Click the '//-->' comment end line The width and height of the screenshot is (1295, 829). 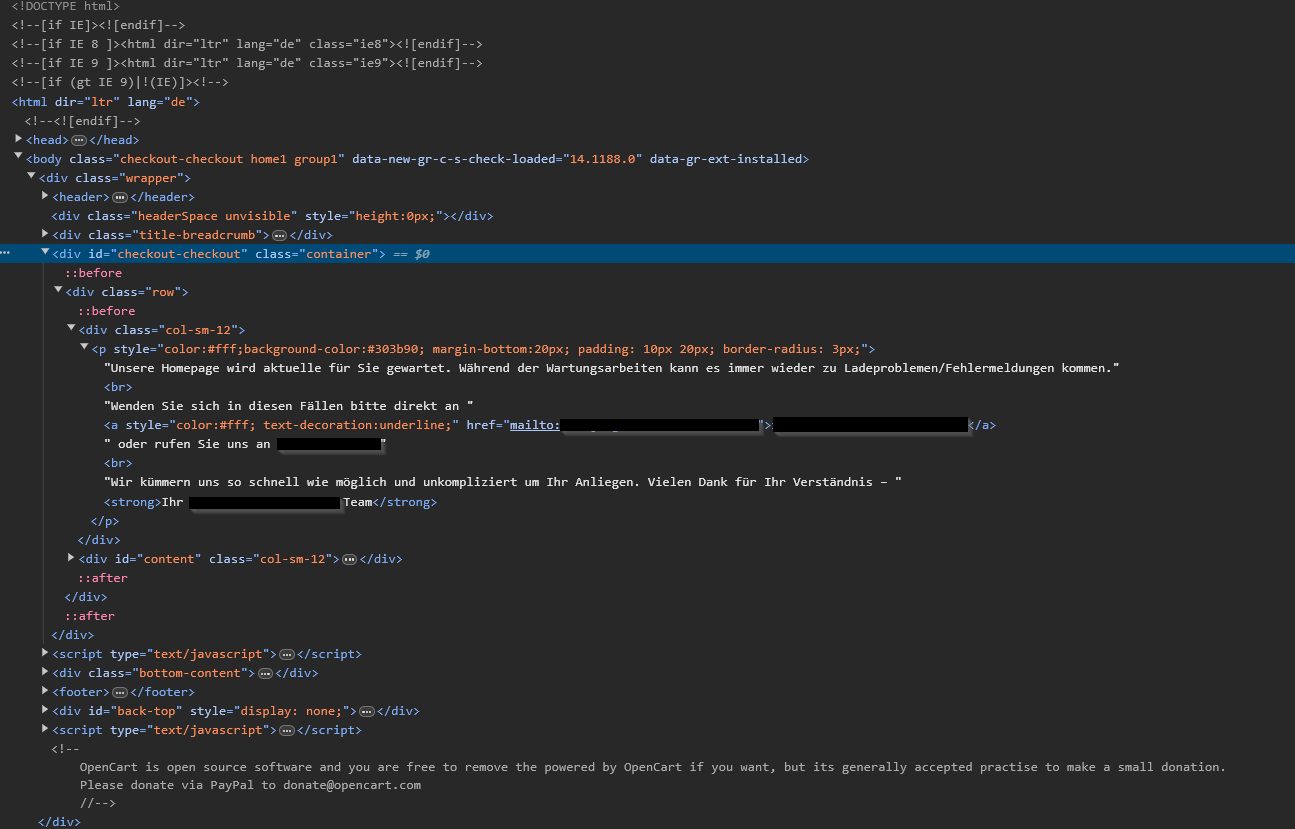tap(98, 803)
